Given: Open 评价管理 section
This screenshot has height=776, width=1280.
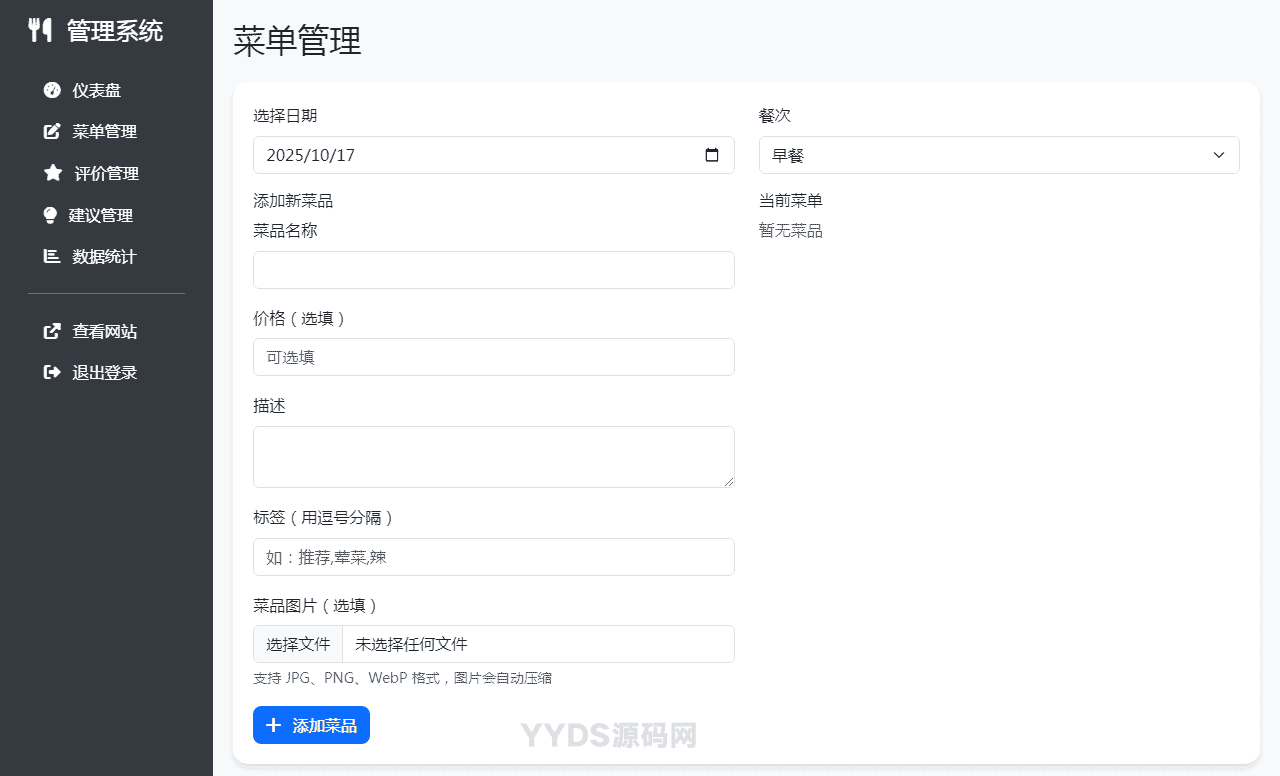Looking at the screenshot, I should (x=106, y=173).
